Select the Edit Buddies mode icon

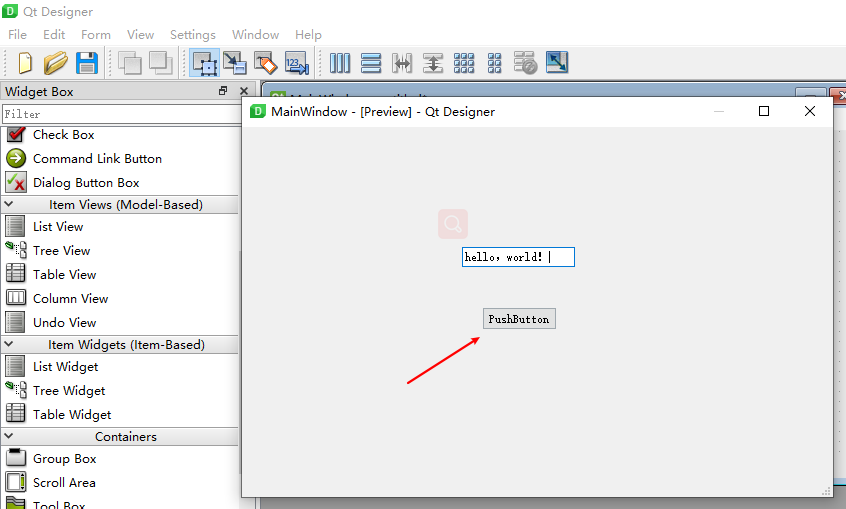(x=265, y=63)
